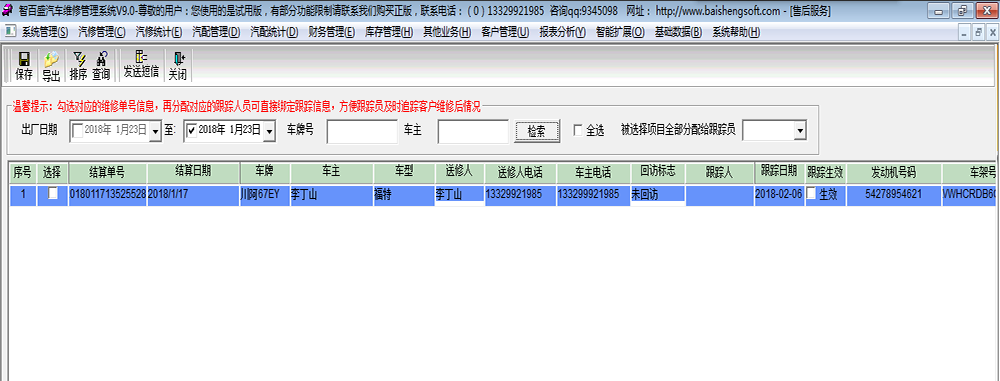The height and width of the screenshot is (381, 1000).
Task: Check the 选择 box in row 1
Action: 53,193
